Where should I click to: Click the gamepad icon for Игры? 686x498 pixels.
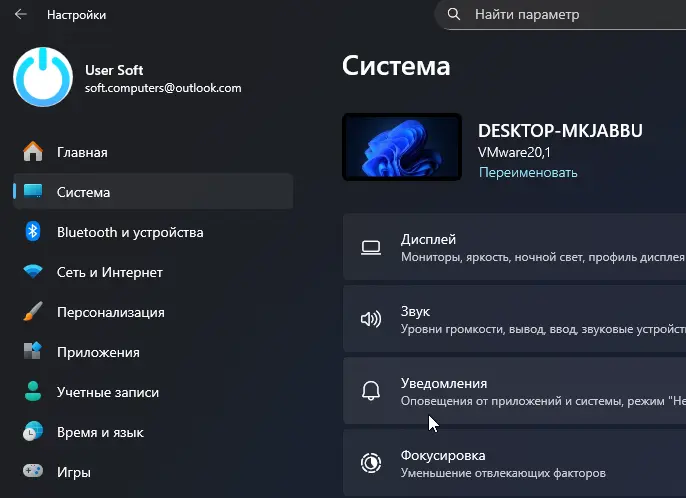(33, 472)
